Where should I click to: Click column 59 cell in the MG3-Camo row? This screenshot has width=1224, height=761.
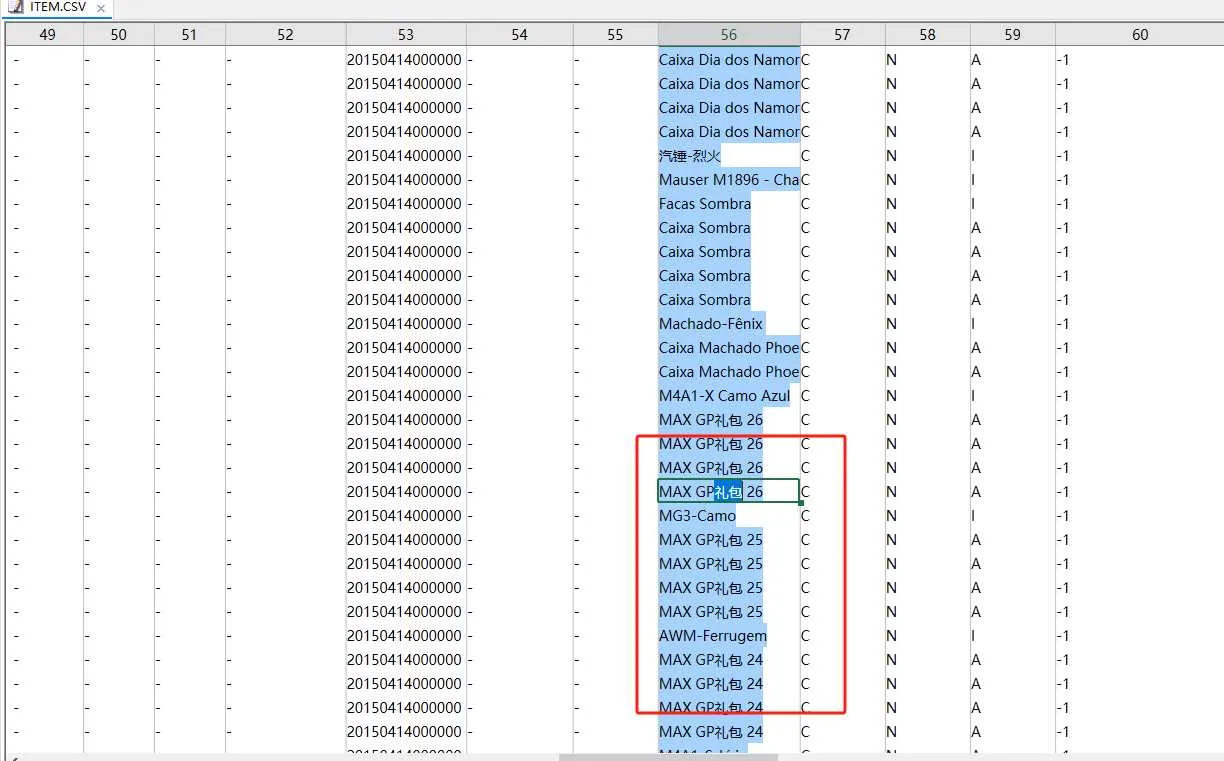point(1012,516)
